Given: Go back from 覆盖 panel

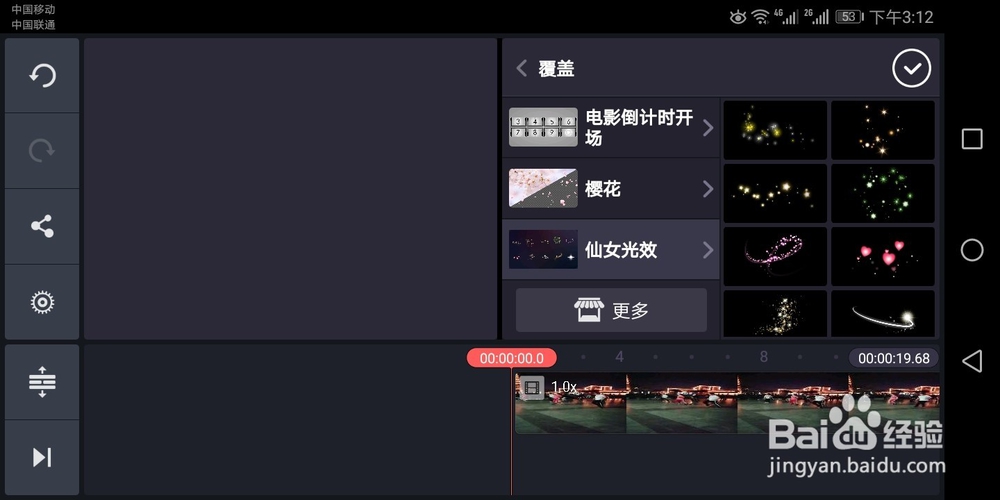Looking at the screenshot, I should [522, 68].
